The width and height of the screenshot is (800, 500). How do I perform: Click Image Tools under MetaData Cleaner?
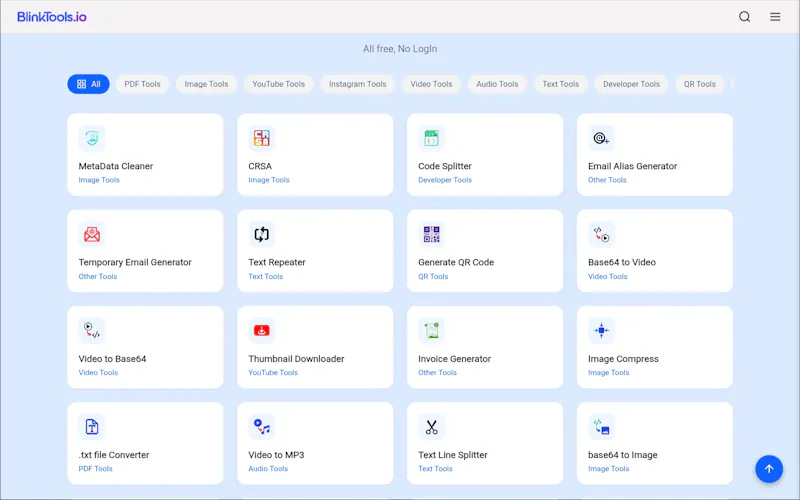(x=99, y=180)
